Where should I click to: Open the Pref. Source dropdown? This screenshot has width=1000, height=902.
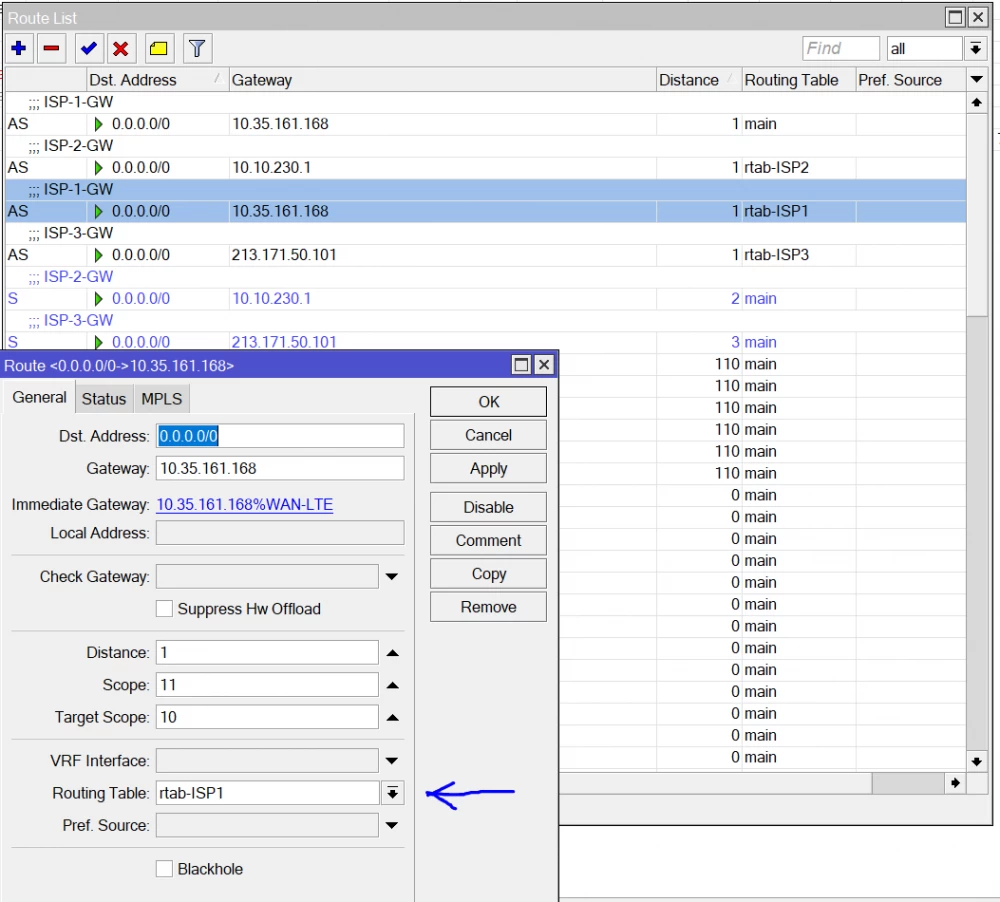tap(391, 825)
